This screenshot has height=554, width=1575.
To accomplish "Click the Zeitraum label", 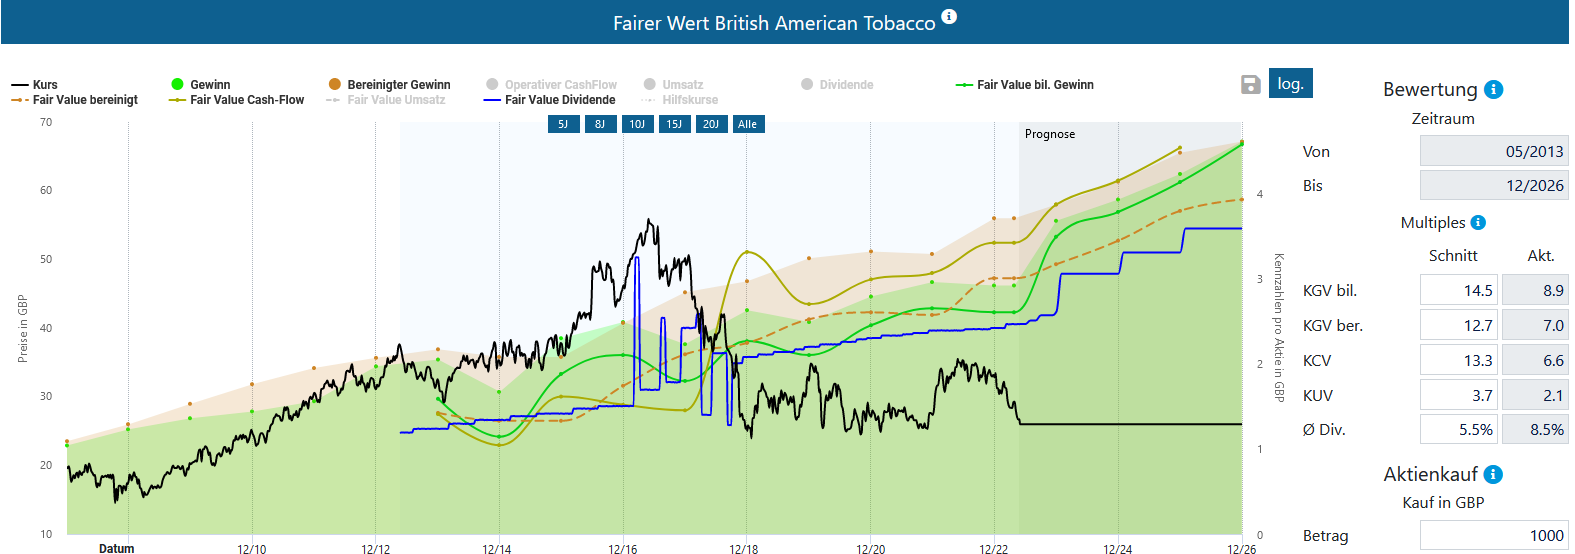I will point(1443,119).
